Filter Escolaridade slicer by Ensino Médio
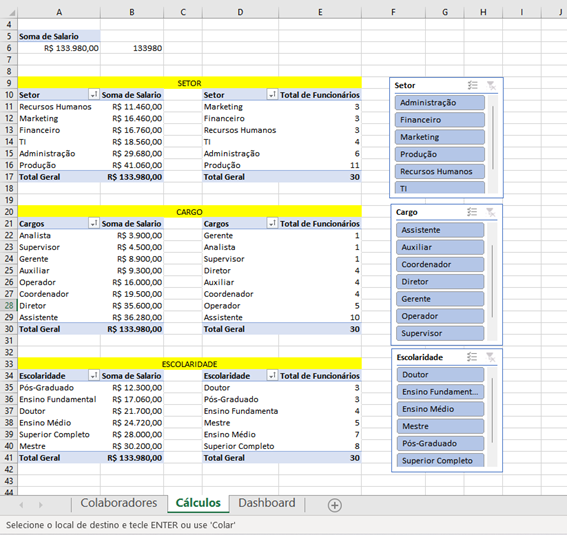 tap(440, 409)
